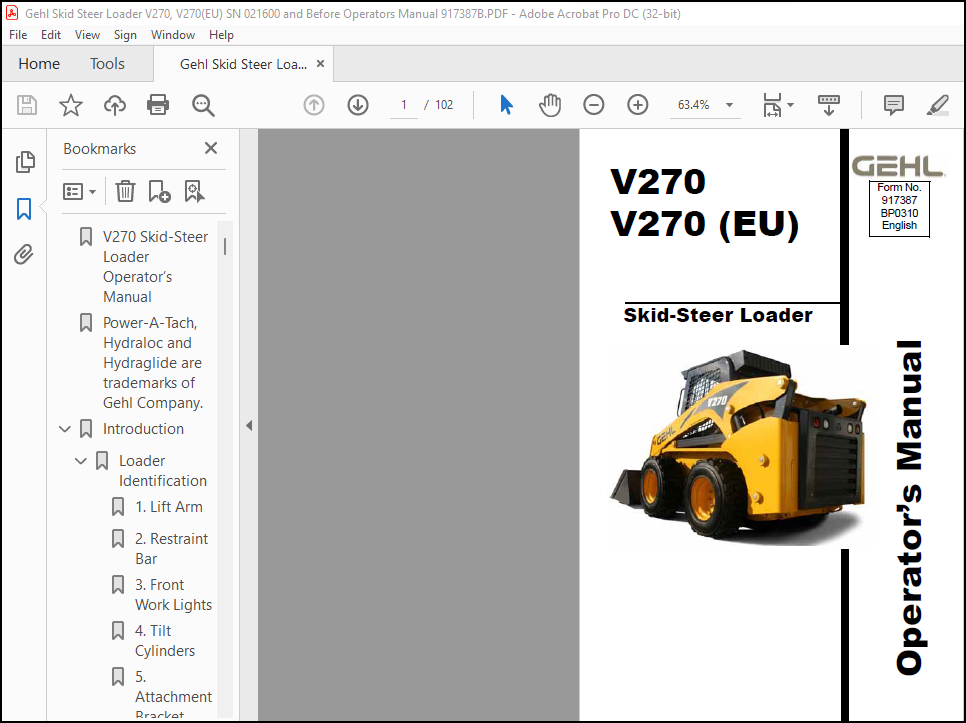Close the Gehl Skid Steer document tab
966x723 pixels.
point(320,63)
